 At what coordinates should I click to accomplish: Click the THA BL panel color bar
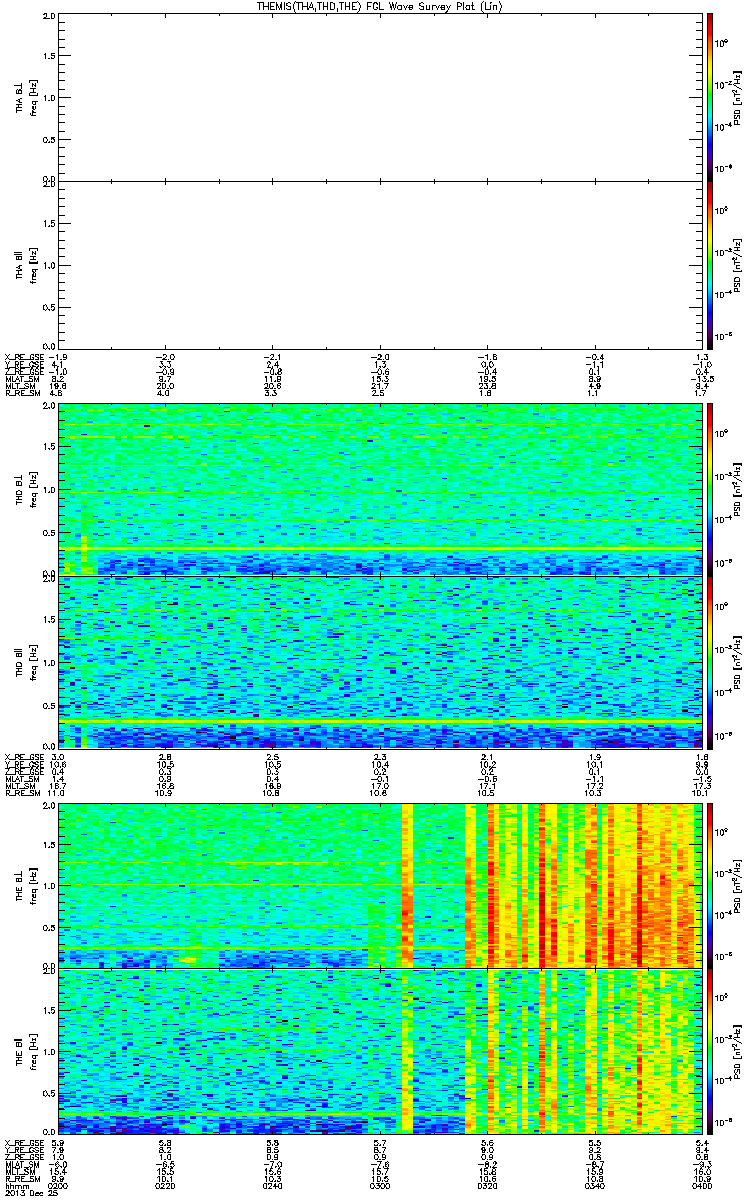click(710, 96)
